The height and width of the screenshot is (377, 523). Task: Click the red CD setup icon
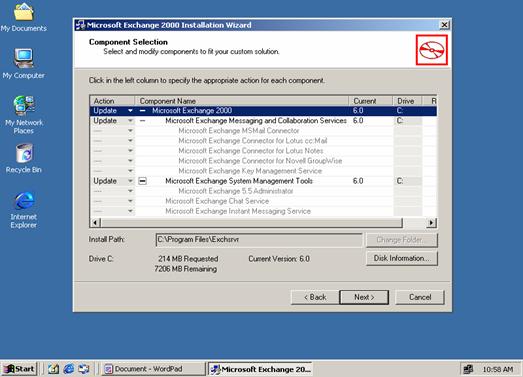[x=432, y=50]
